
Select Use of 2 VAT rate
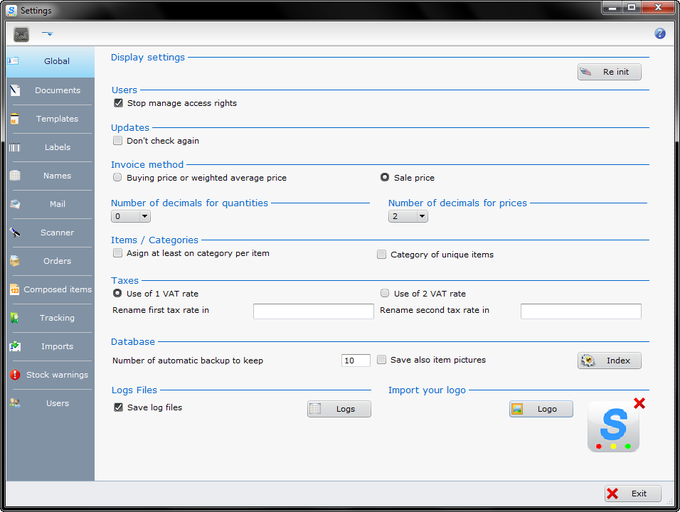(x=385, y=294)
